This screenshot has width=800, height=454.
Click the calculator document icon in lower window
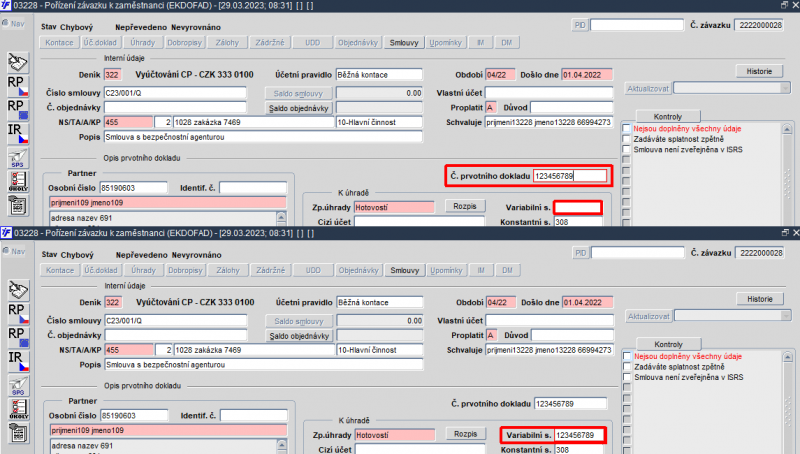[x=18, y=433]
